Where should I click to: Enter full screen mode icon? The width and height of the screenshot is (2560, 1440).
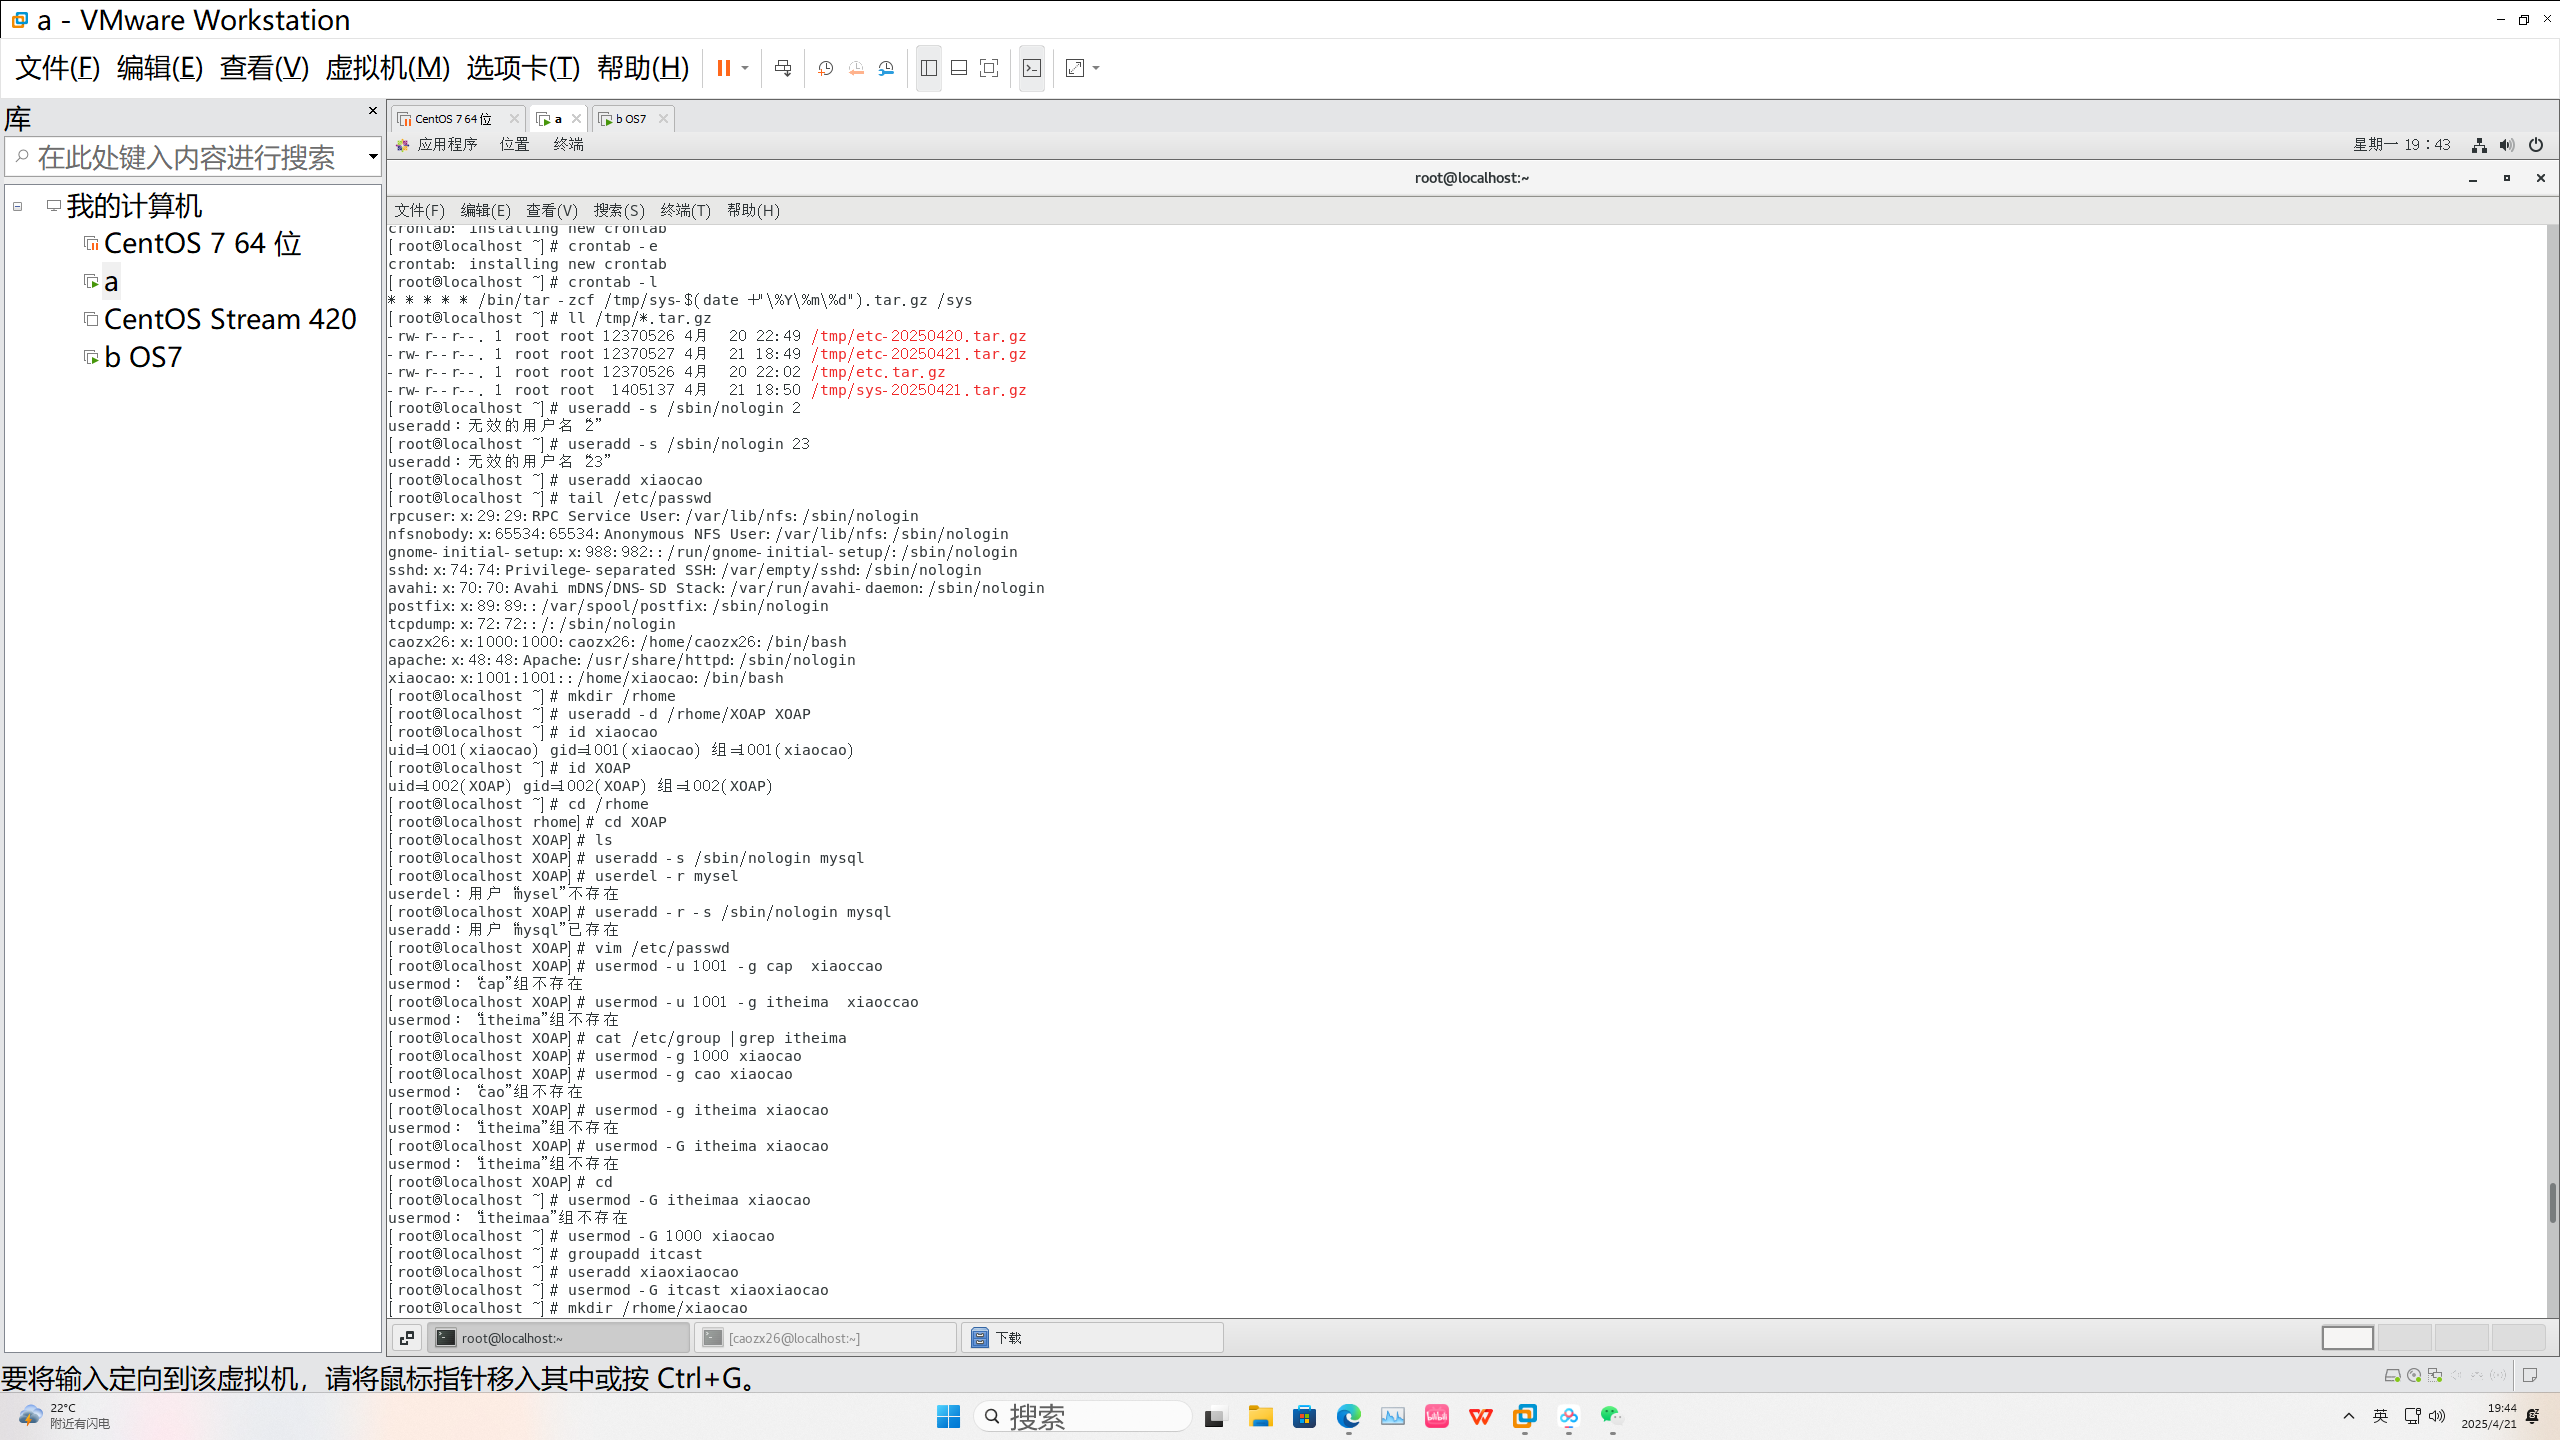coord(989,68)
